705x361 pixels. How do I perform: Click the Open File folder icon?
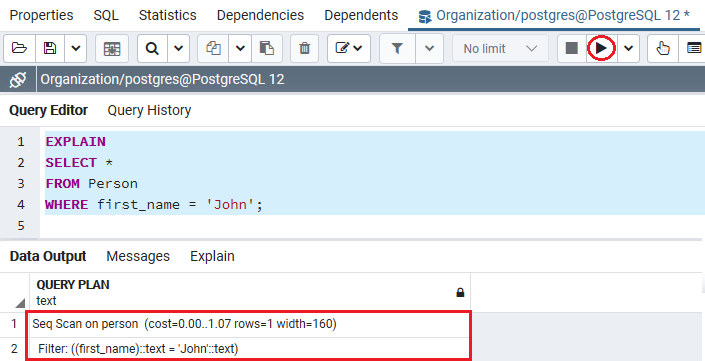(x=19, y=48)
